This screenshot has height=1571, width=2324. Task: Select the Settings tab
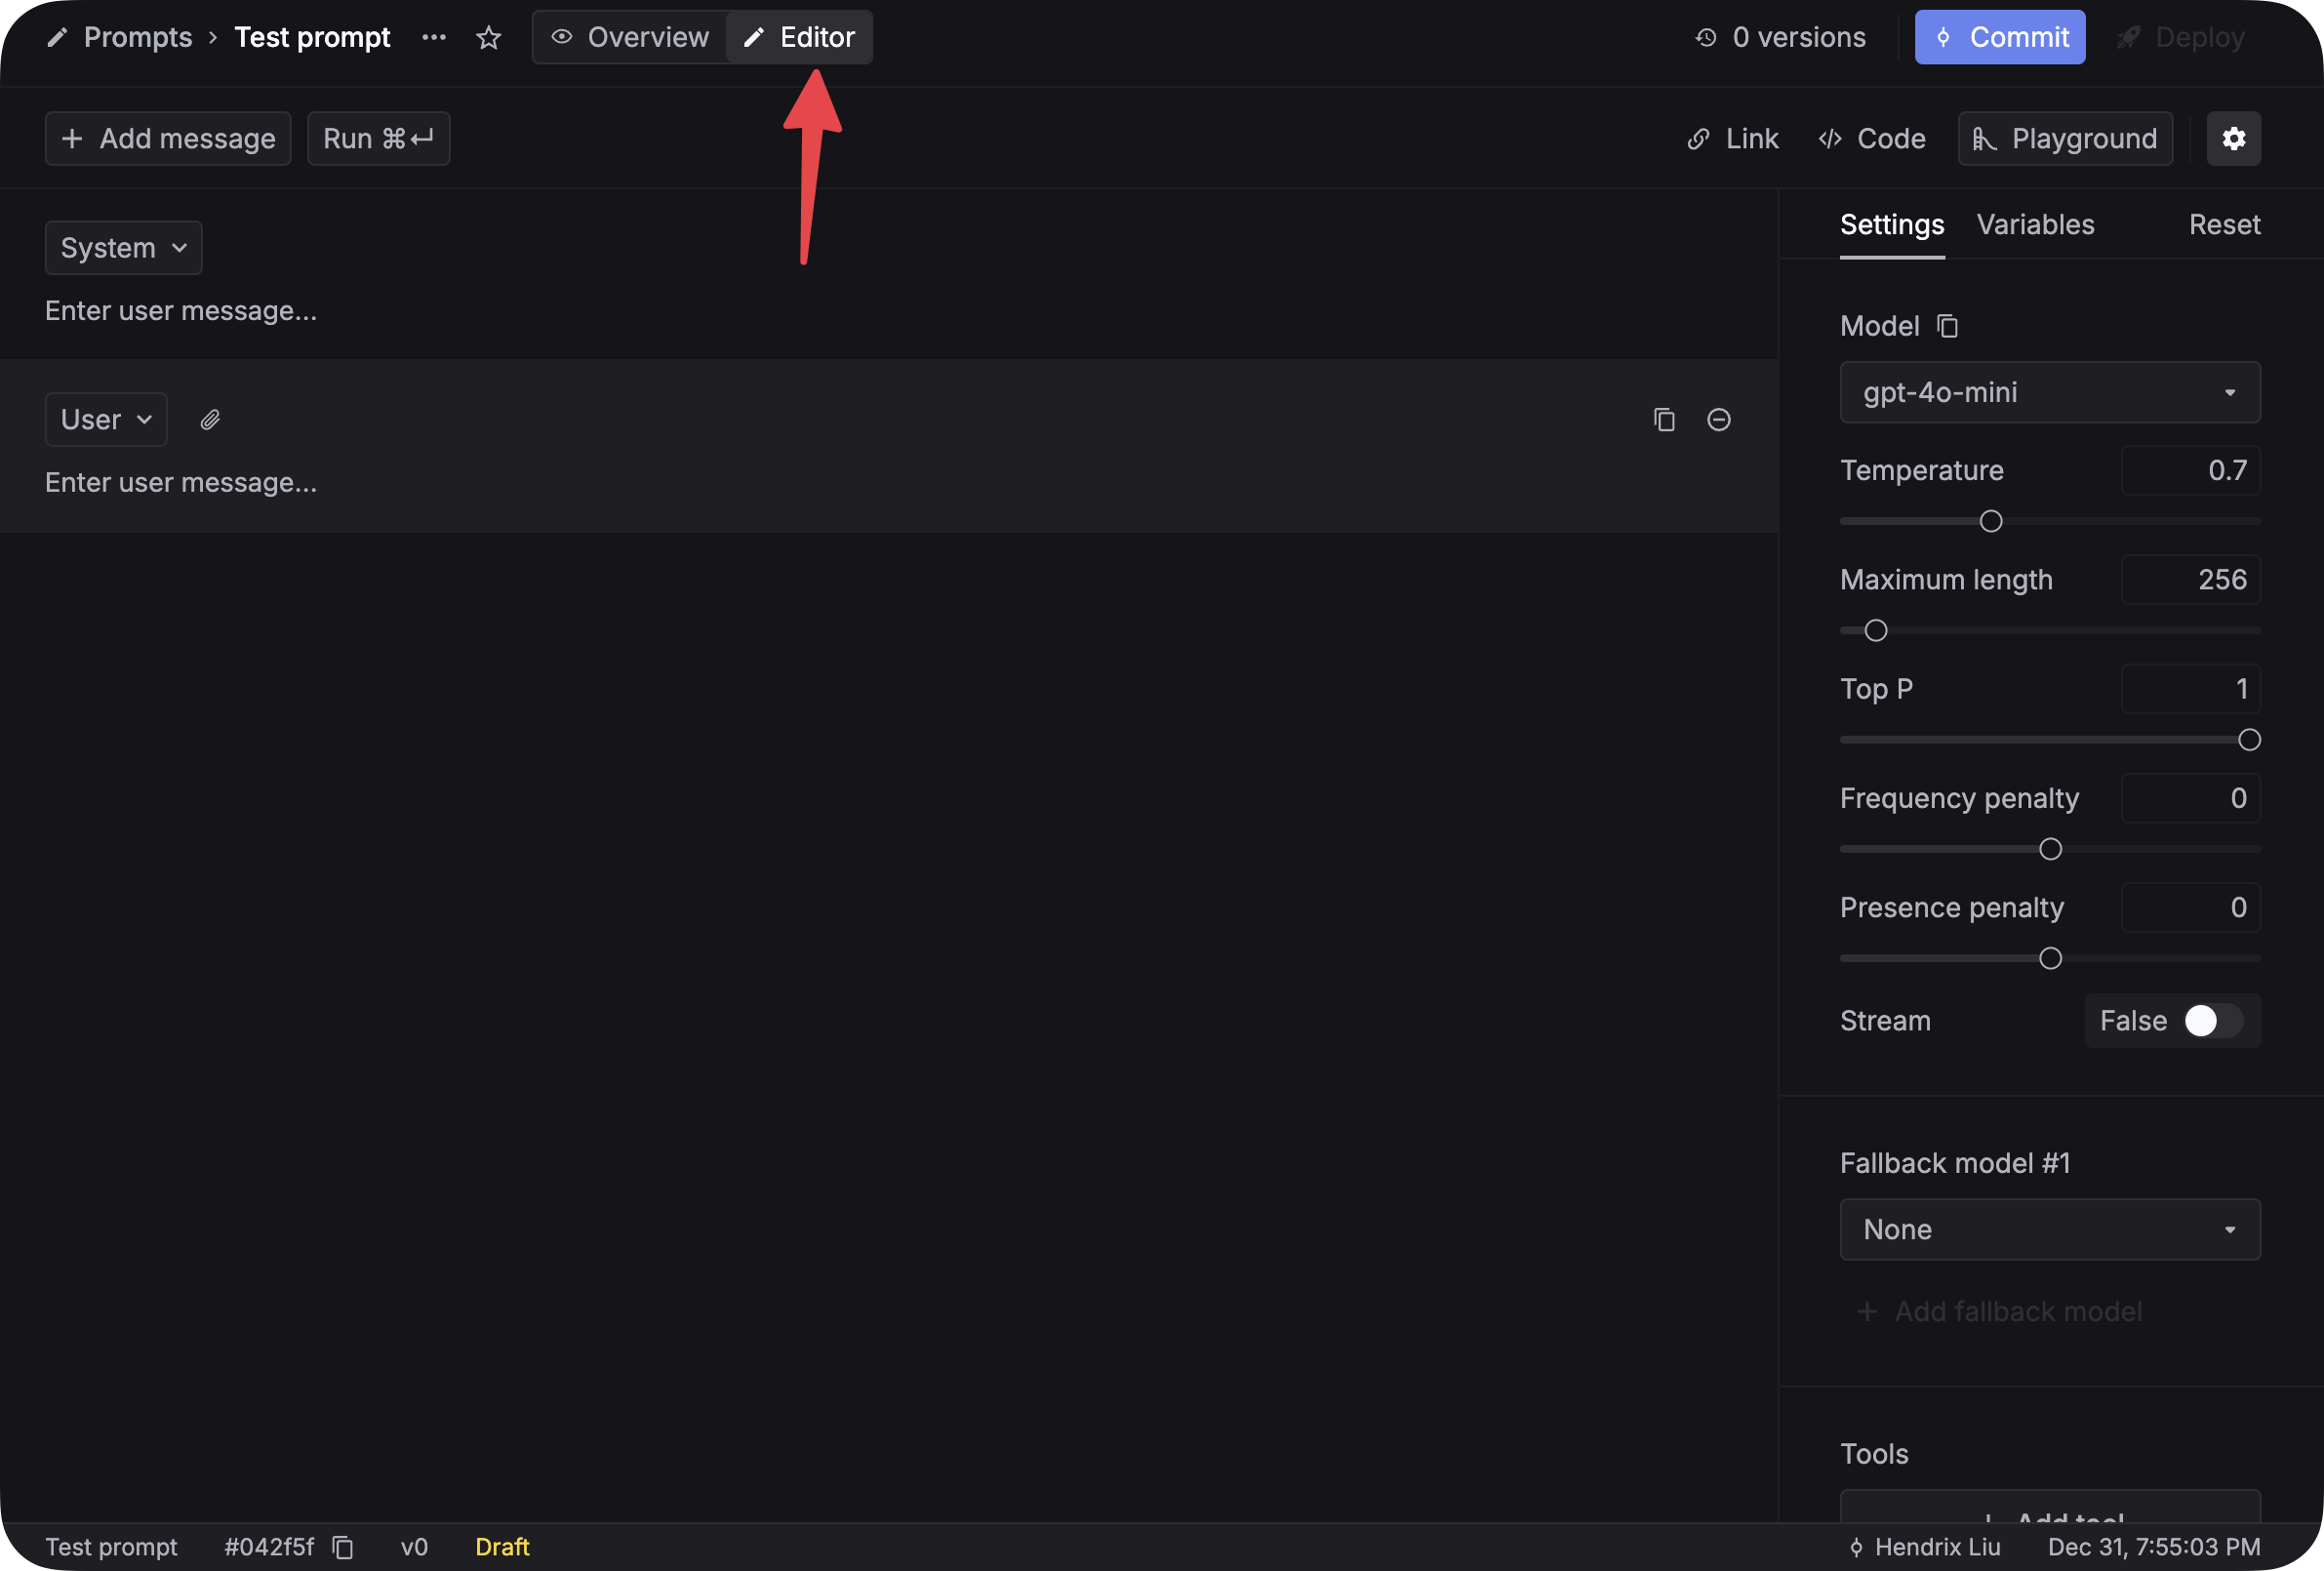[x=1892, y=224]
